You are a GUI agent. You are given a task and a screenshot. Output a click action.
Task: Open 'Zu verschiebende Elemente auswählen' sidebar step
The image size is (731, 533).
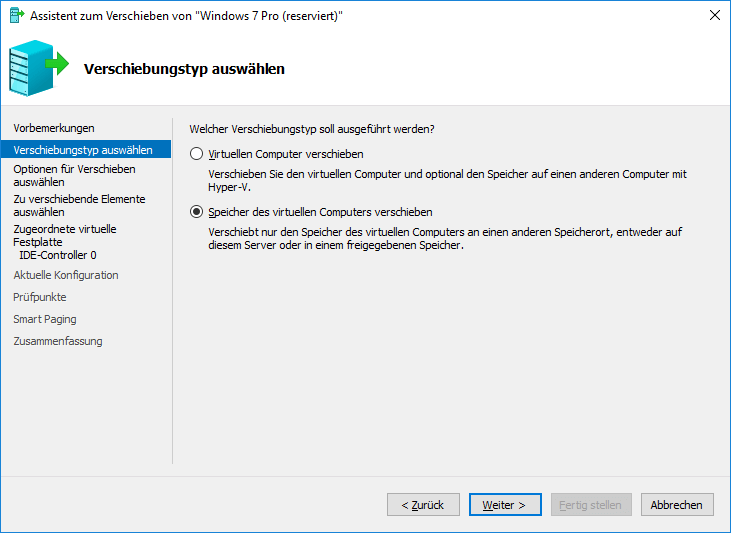[x=79, y=205]
